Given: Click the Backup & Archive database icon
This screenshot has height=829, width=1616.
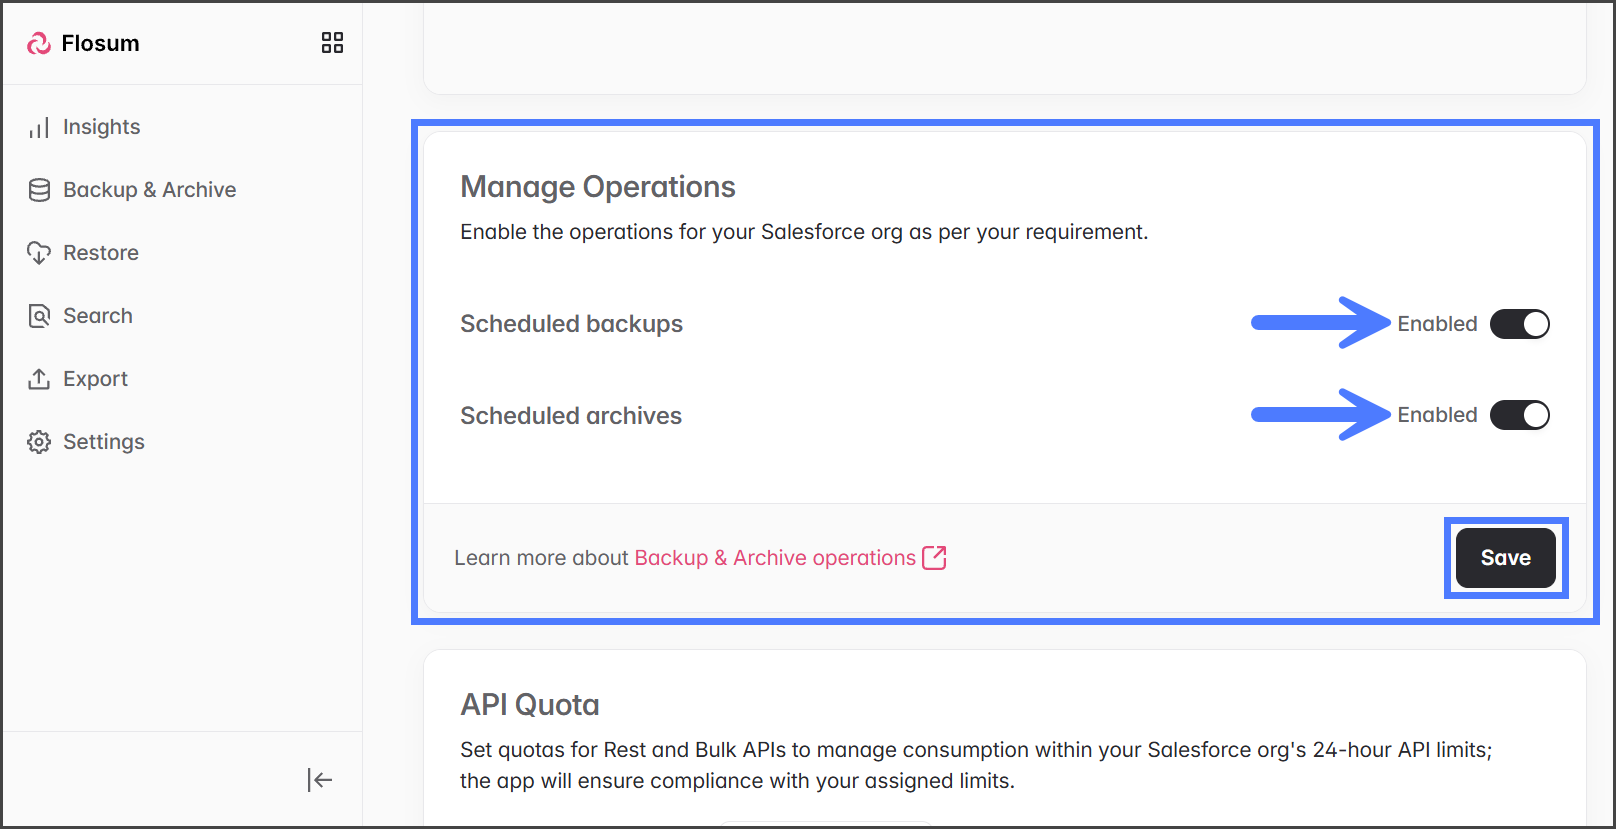Looking at the screenshot, I should click(39, 190).
